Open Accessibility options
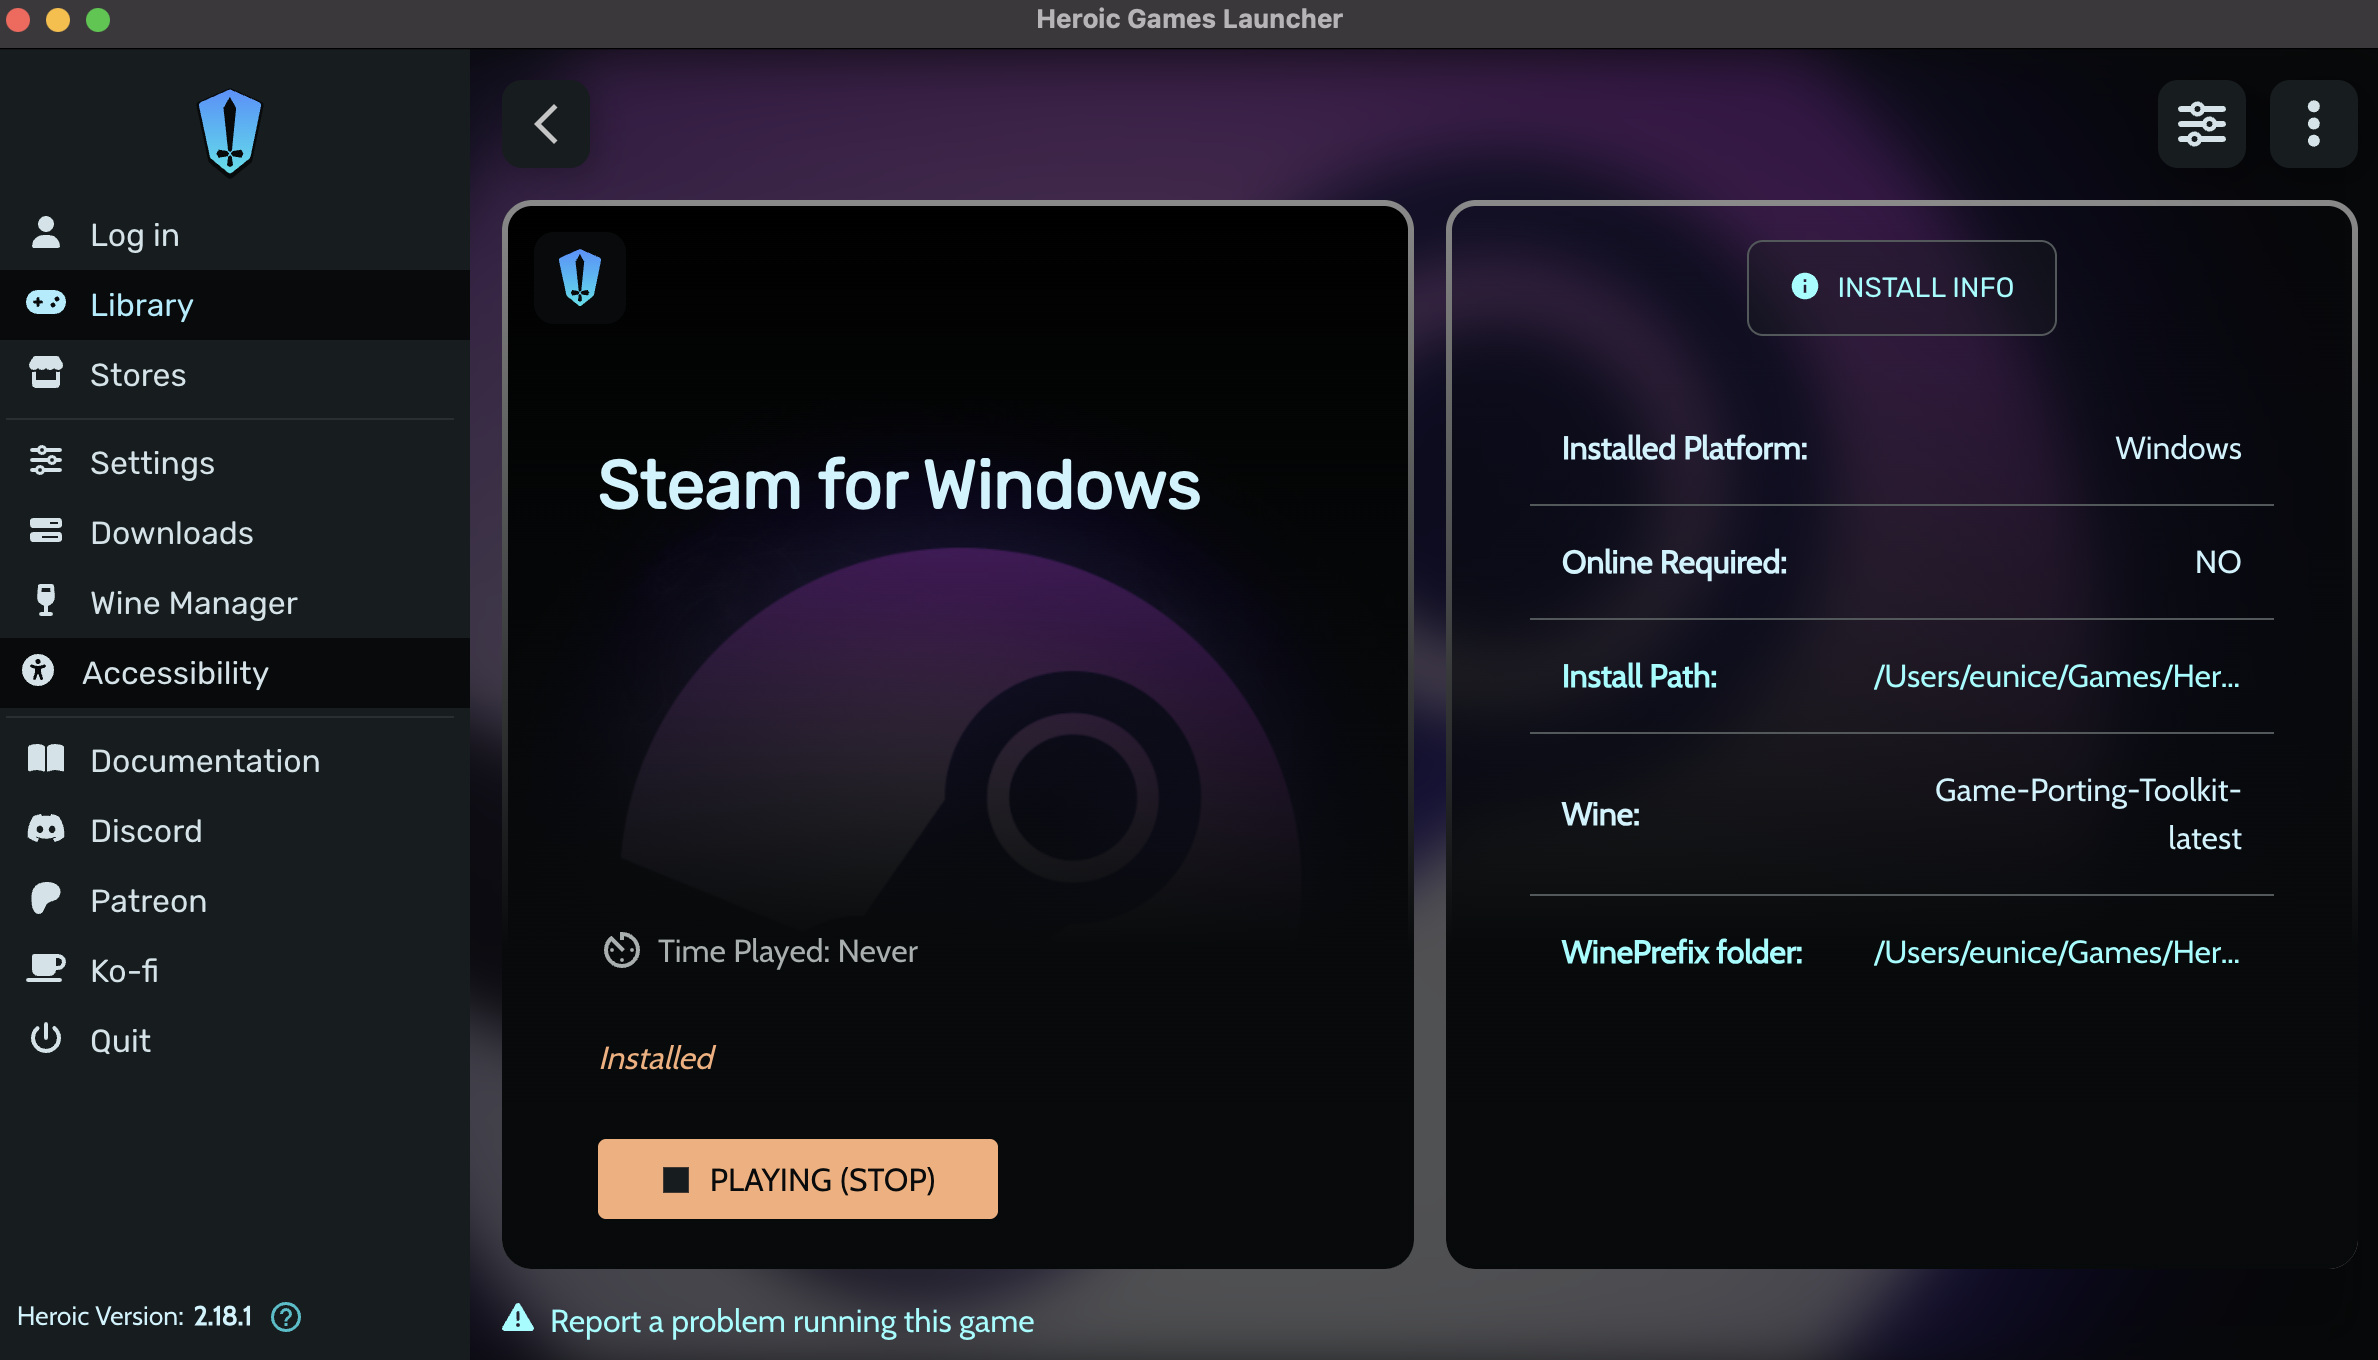2378x1360 pixels. pos(175,672)
